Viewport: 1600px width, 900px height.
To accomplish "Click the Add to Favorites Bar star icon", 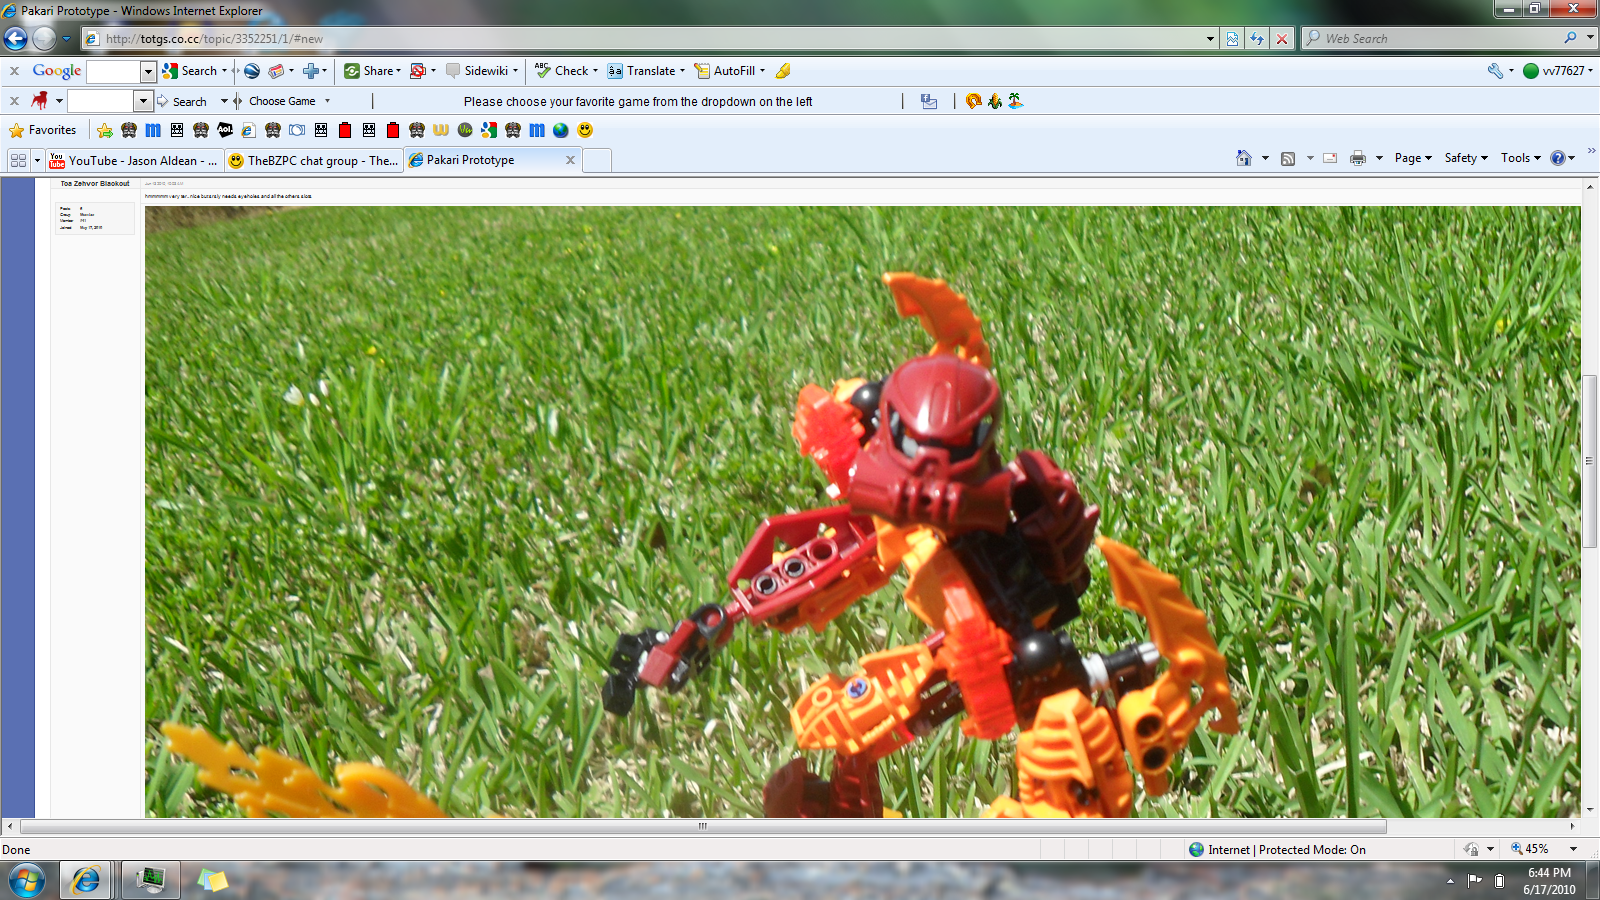I will 105,130.
